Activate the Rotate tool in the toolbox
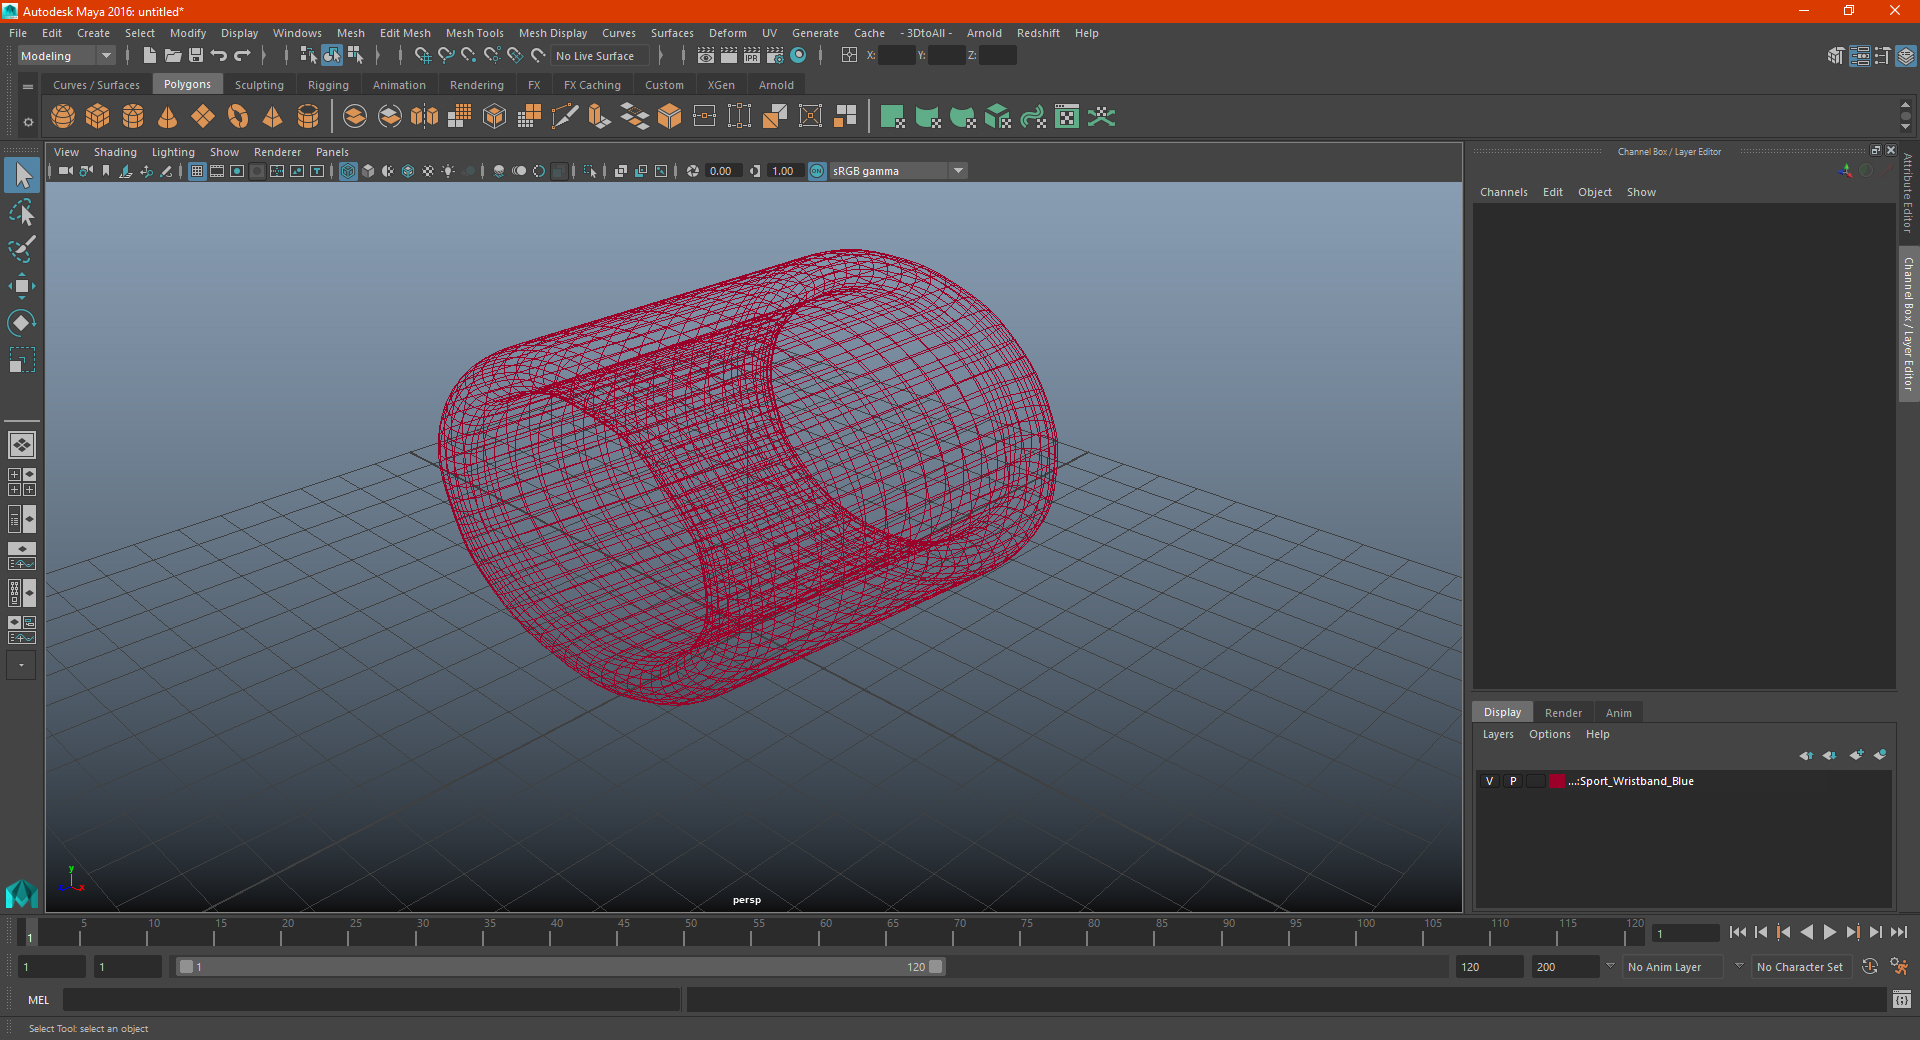 (x=22, y=322)
